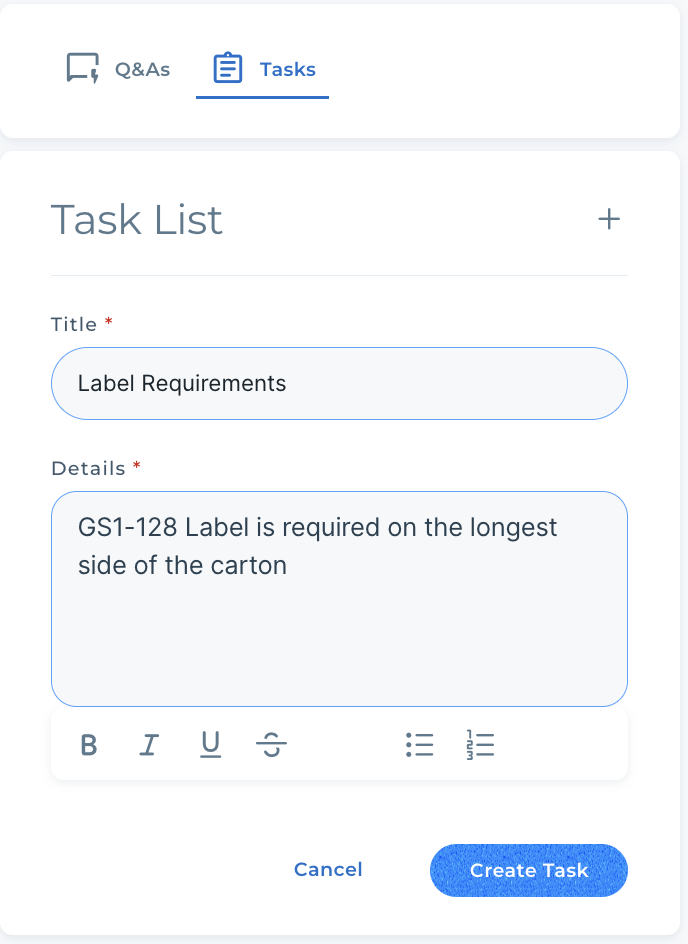
Task: Click the Task List heading
Action: (137, 220)
